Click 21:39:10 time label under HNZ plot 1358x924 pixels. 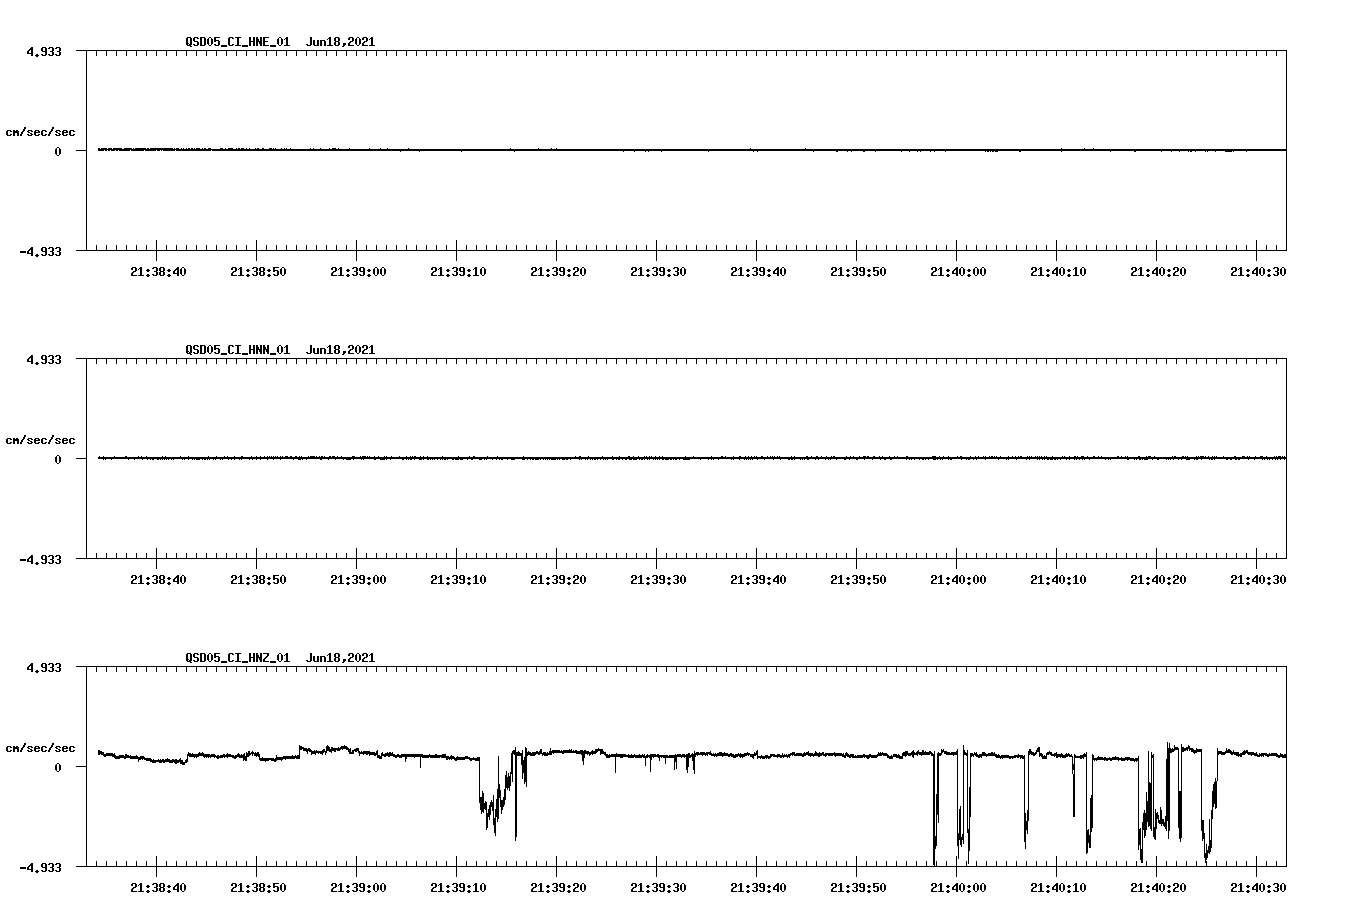point(458,888)
